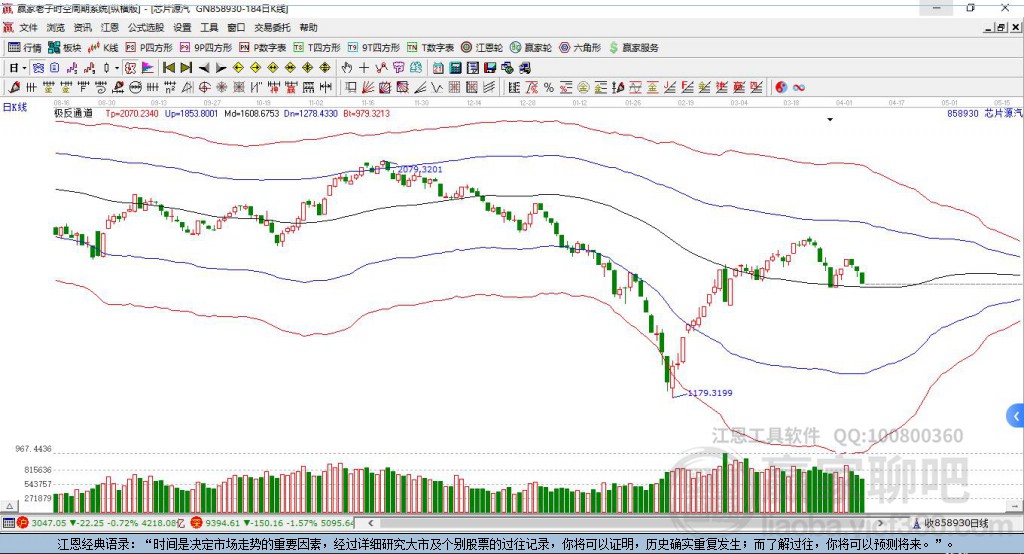Open the 资讯 menu
The image size is (1024, 554).
[82, 27]
